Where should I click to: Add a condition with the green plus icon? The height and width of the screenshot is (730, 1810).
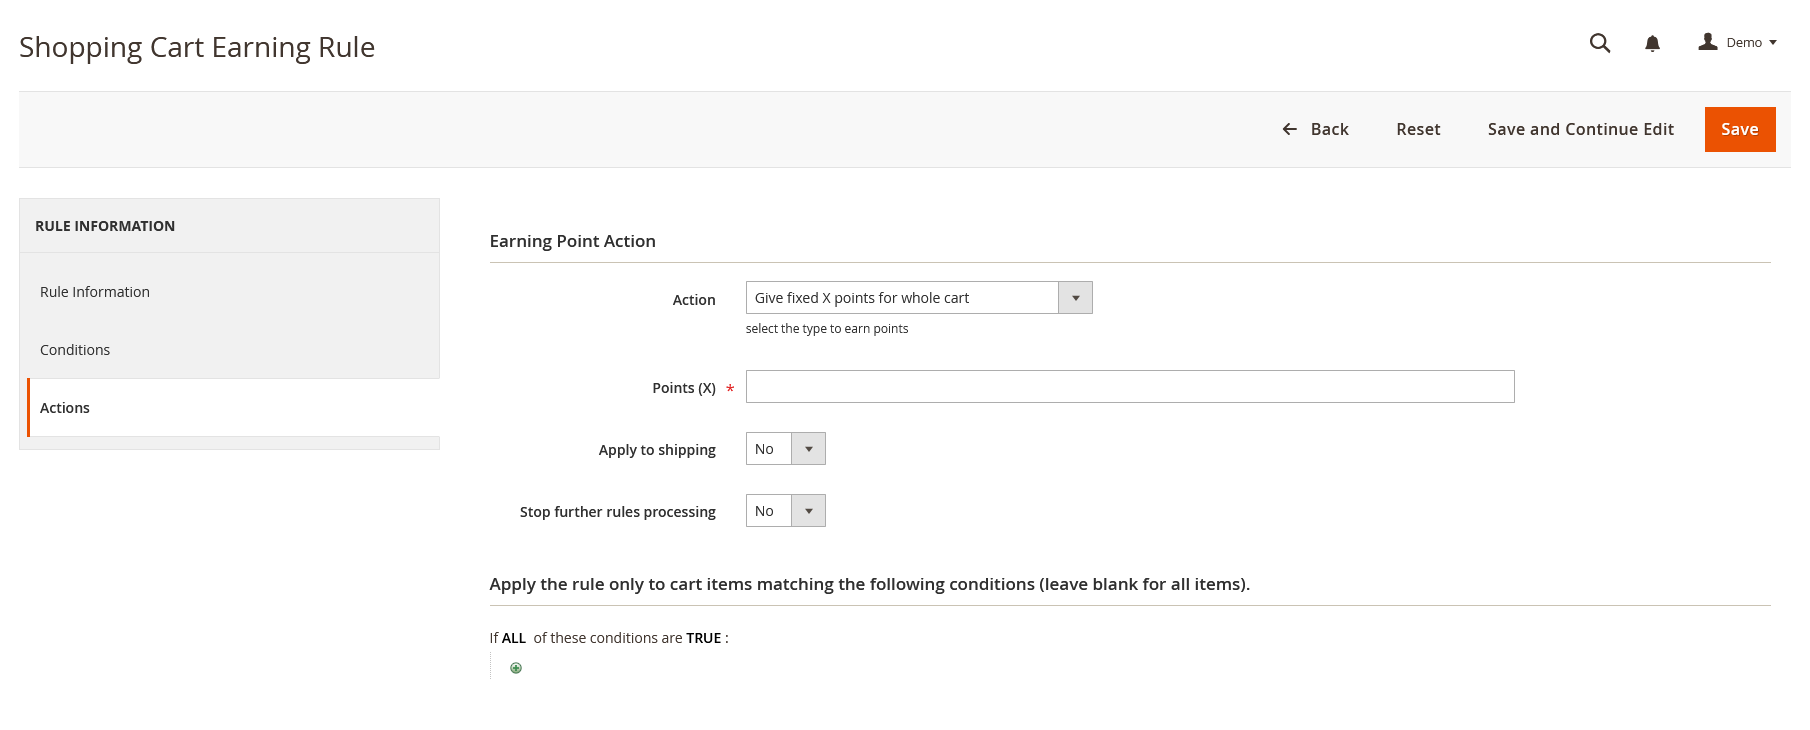pyautogui.click(x=516, y=668)
